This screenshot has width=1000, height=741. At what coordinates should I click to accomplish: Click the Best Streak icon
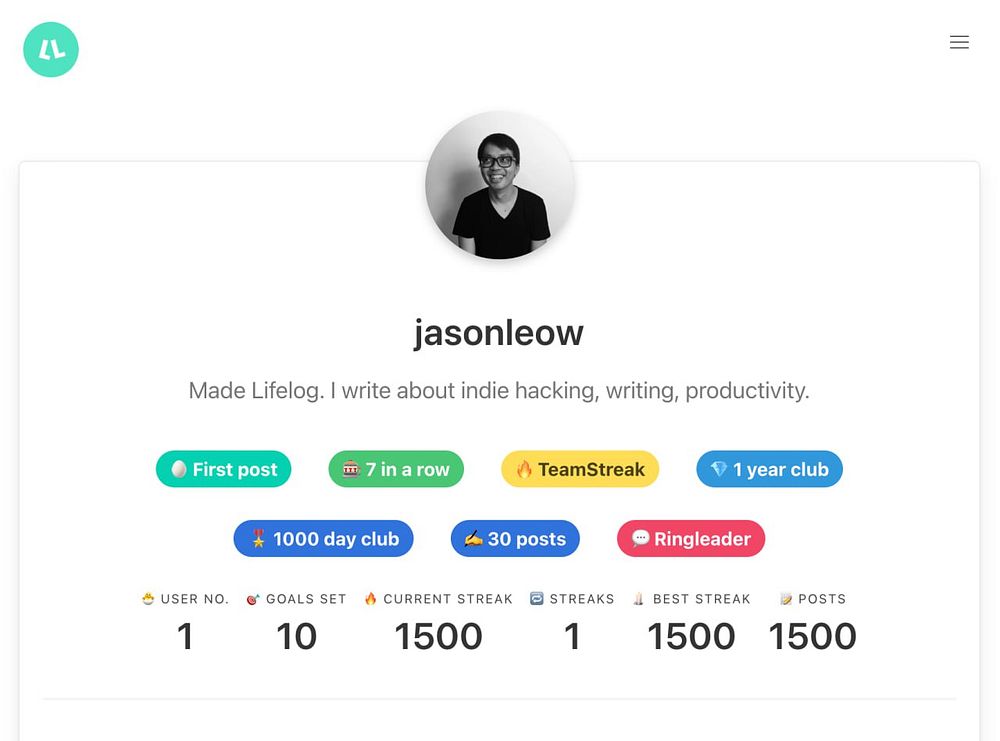pos(639,599)
